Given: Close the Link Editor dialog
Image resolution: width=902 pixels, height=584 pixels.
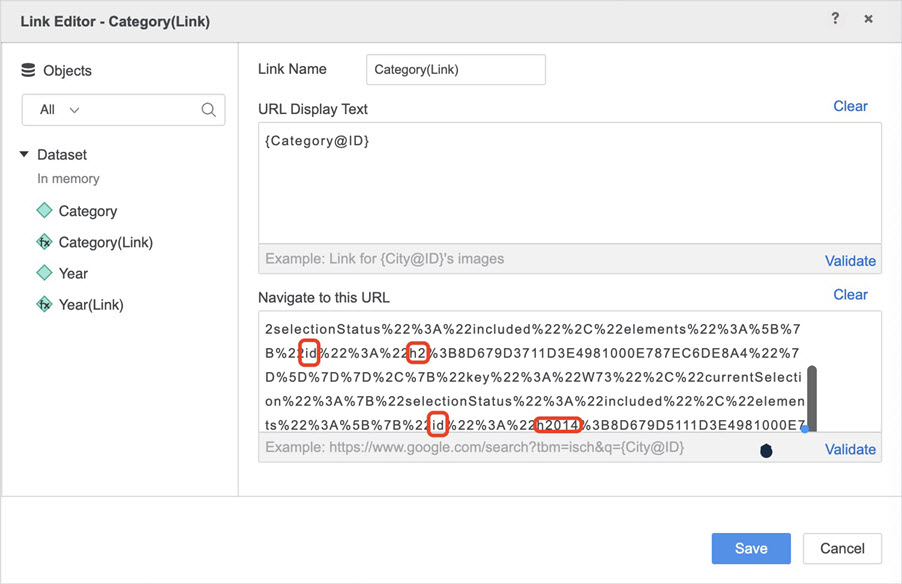Looking at the screenshot, I should click(x=868, y=19).
